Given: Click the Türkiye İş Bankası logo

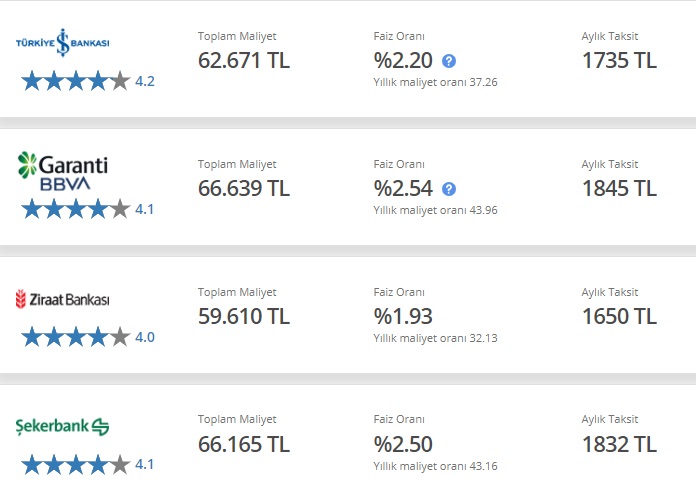Looking at the screenshot, I should point(63,43).
